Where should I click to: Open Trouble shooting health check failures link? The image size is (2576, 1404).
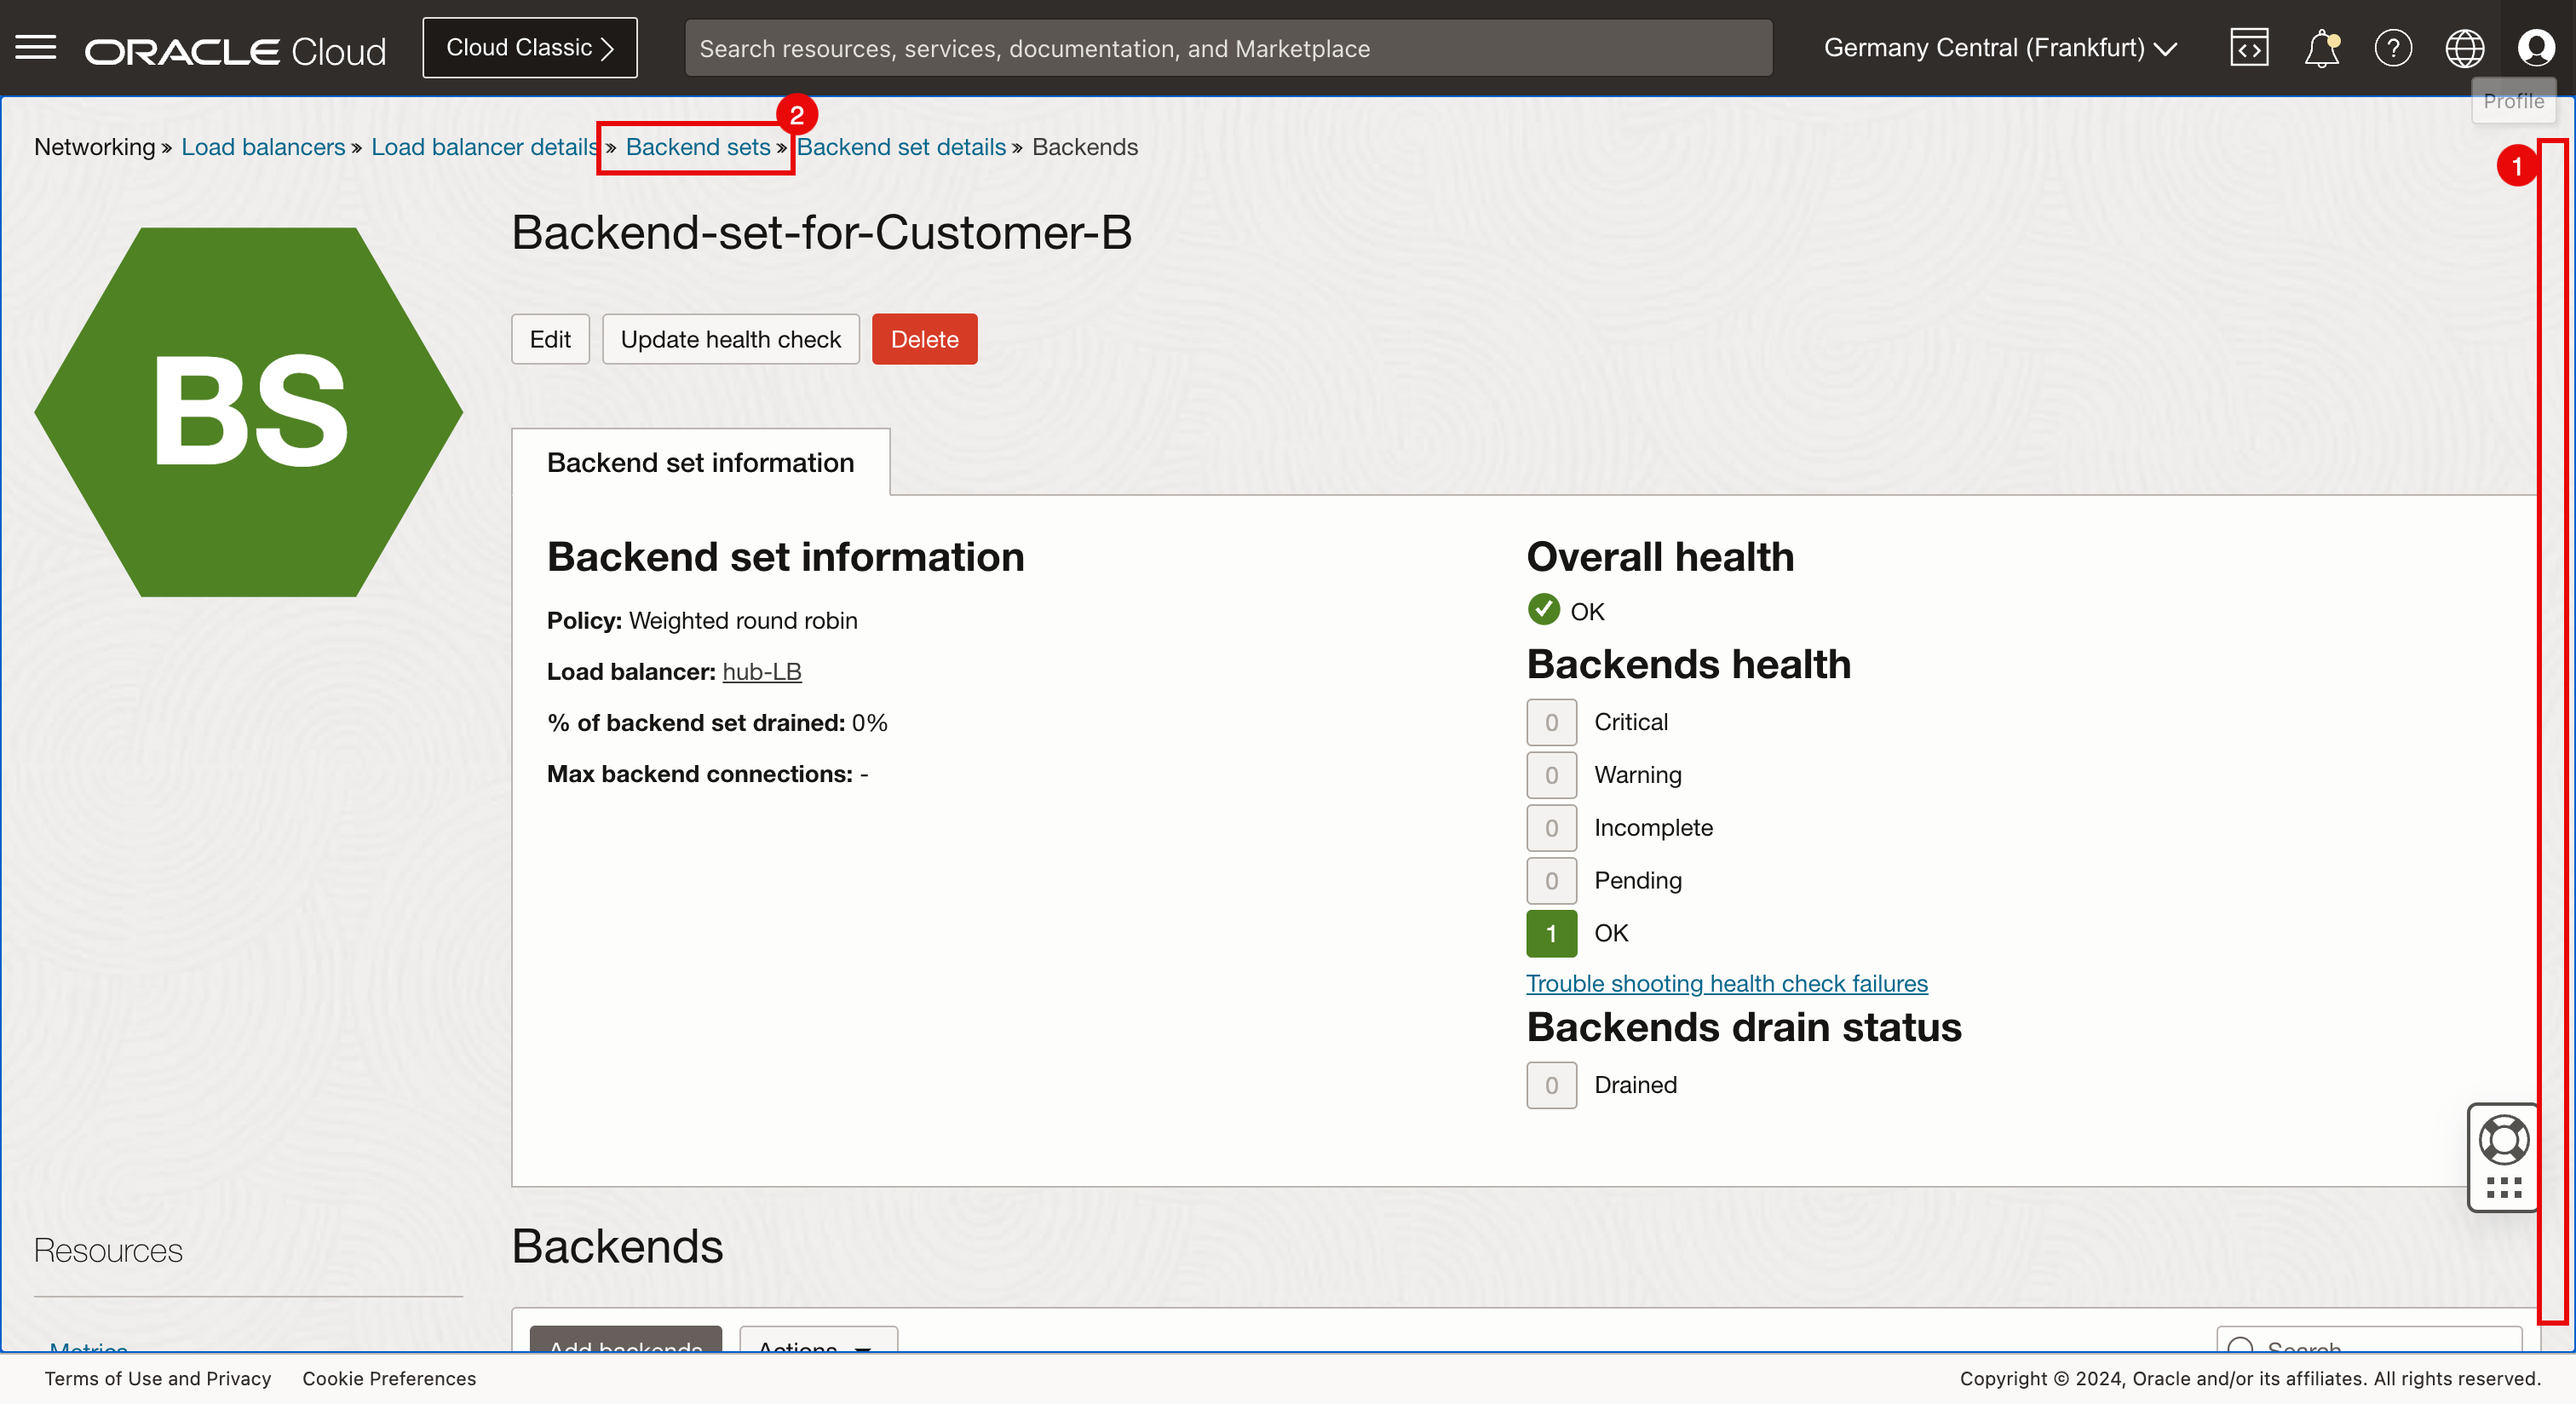pyautogui.click(x=1726, y=983)
